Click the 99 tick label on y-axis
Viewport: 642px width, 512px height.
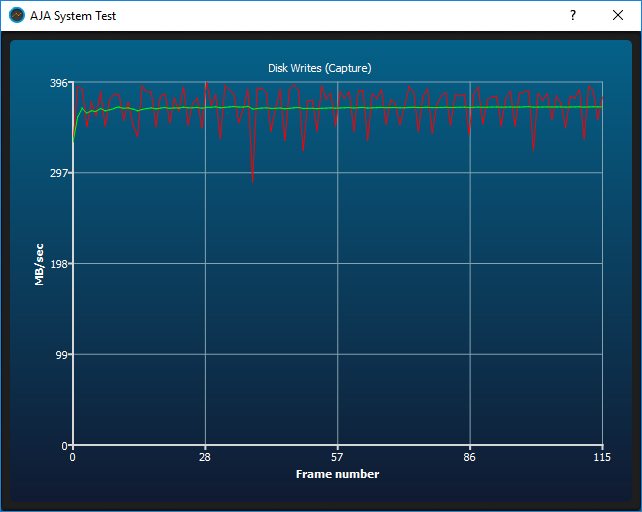pyautogui.click(x=61, y=355)
